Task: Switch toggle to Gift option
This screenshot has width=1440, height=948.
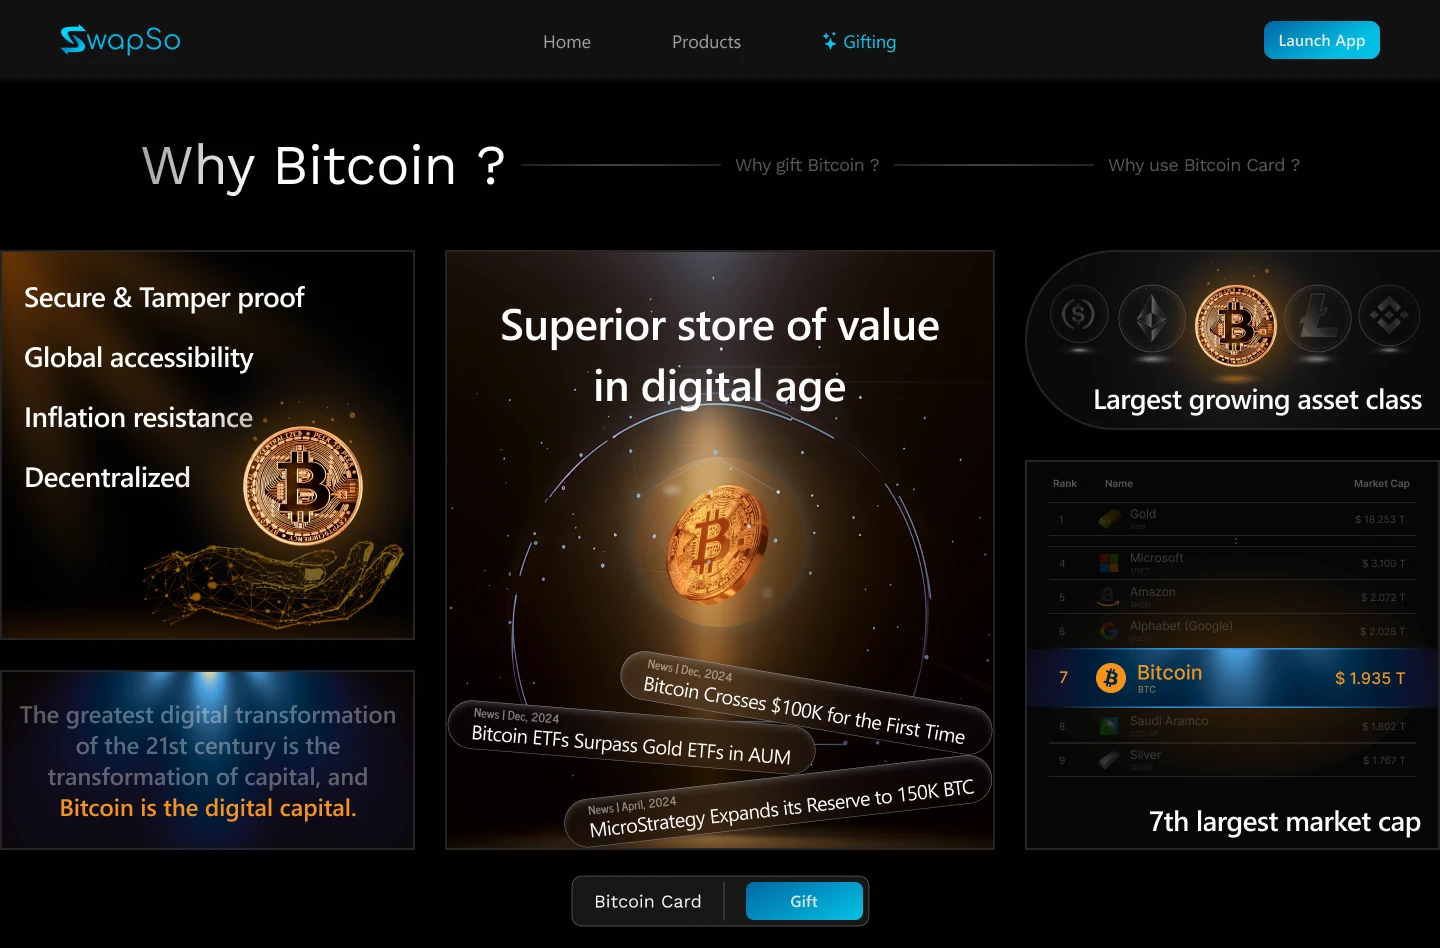Action: pos(804,901)
